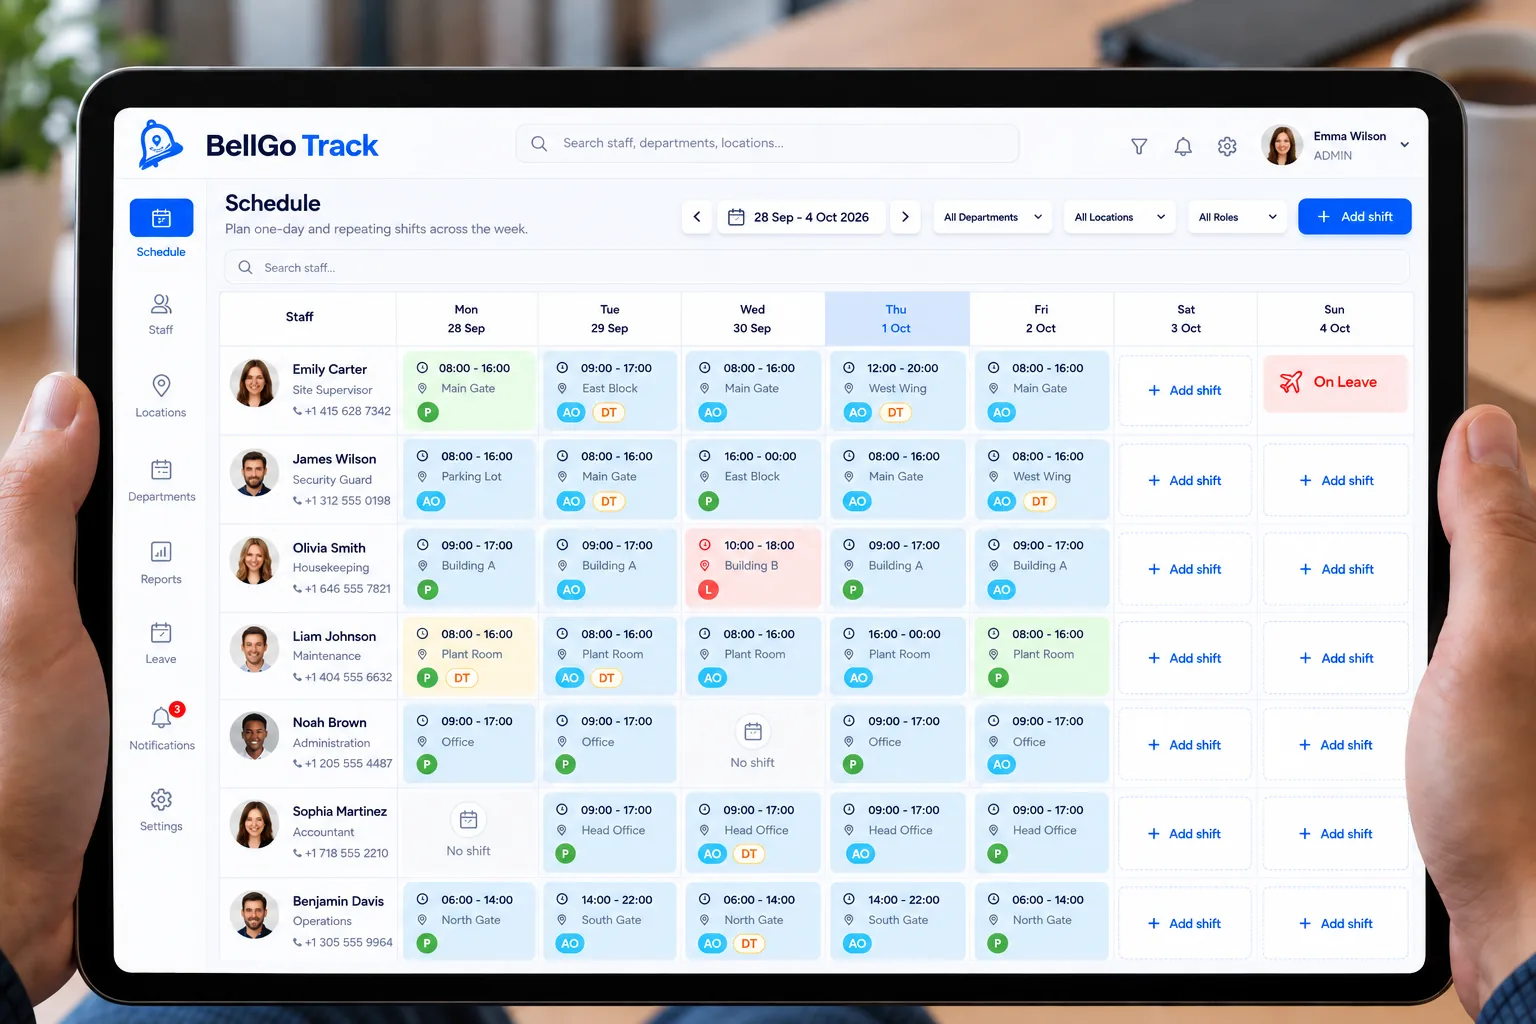Image resolution: width=1536 pixels, height=1024 pixels.
Task: Click the Search staff... input field
Action: 817,268
